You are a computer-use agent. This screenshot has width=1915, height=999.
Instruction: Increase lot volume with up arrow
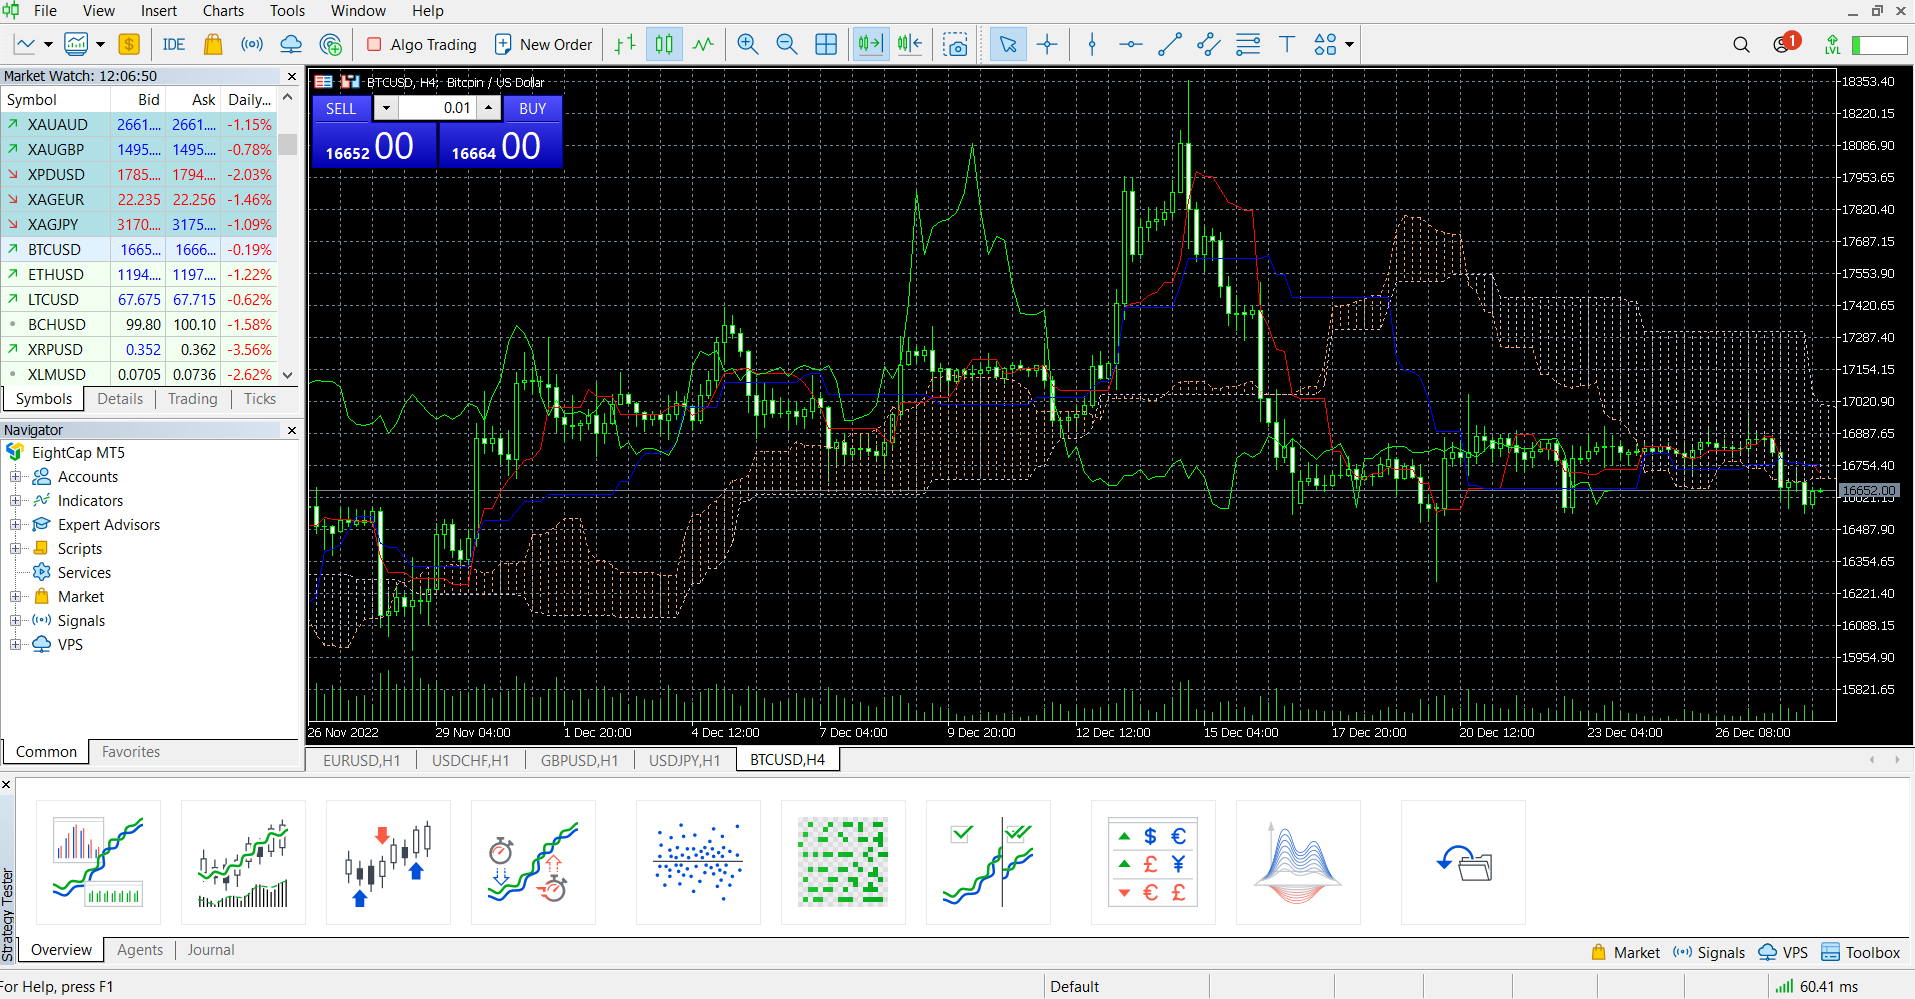tap(488, 108)
